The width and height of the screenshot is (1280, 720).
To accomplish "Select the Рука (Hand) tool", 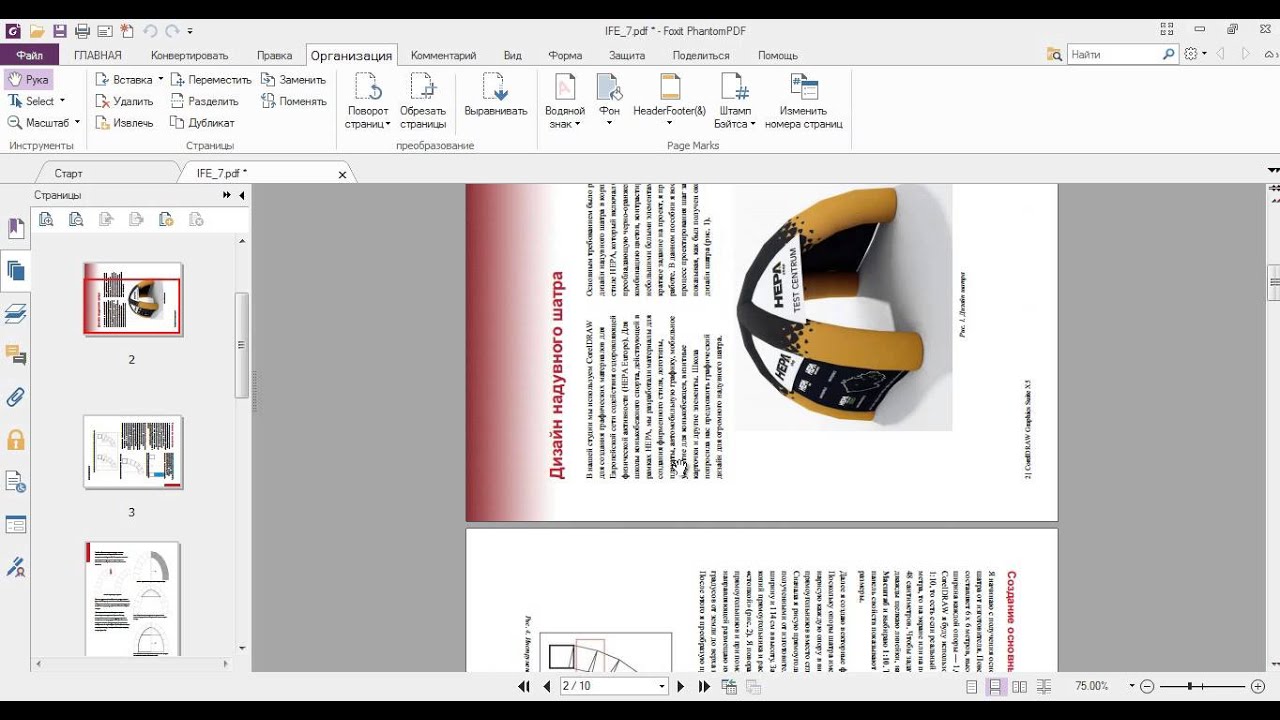I will [28, 79].
